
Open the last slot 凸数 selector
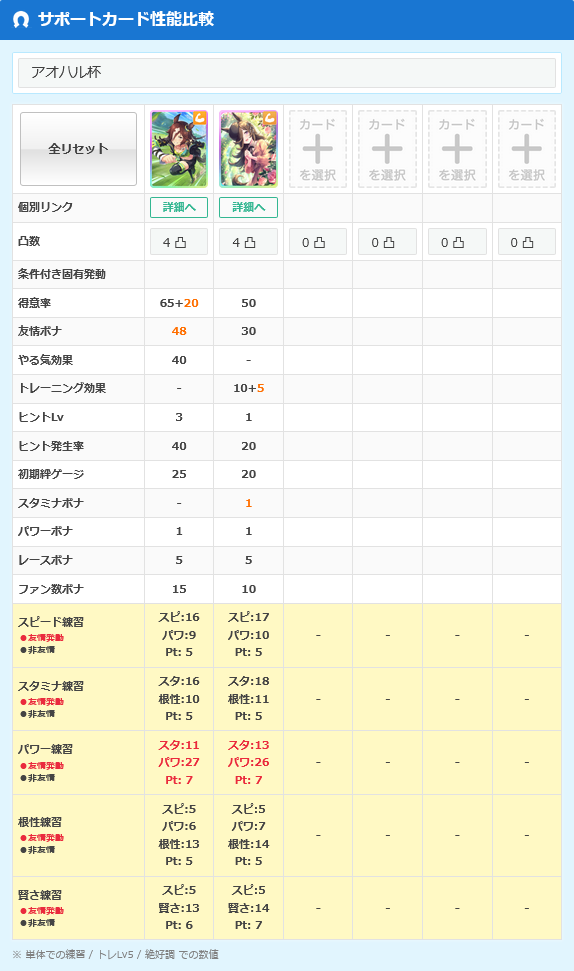[526, 242]
